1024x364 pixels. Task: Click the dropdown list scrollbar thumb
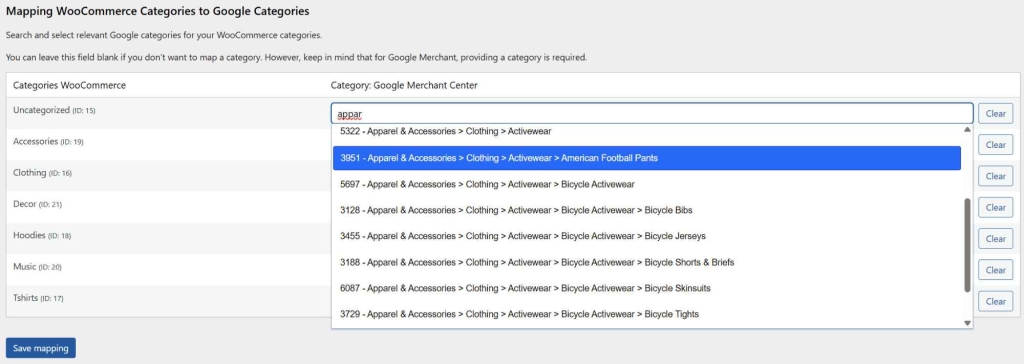967,246
